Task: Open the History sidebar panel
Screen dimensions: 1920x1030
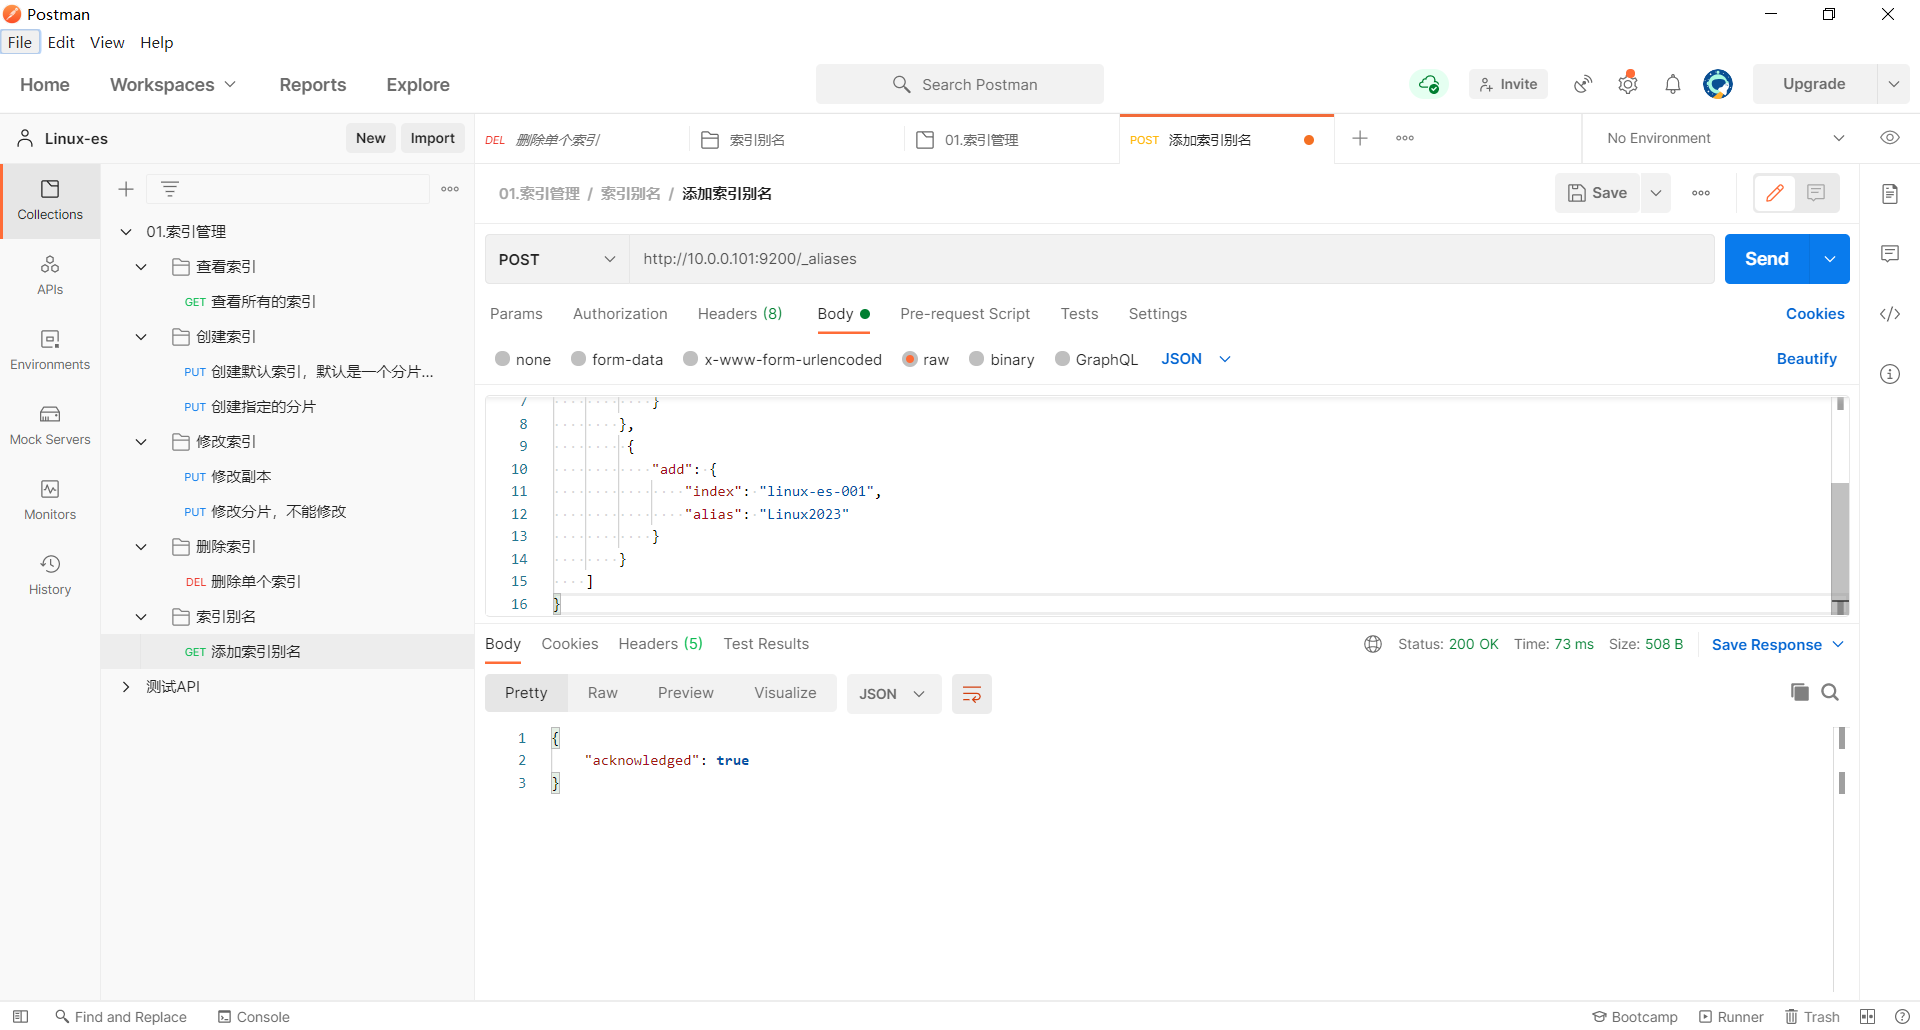Action: click(x=50, y=575)
